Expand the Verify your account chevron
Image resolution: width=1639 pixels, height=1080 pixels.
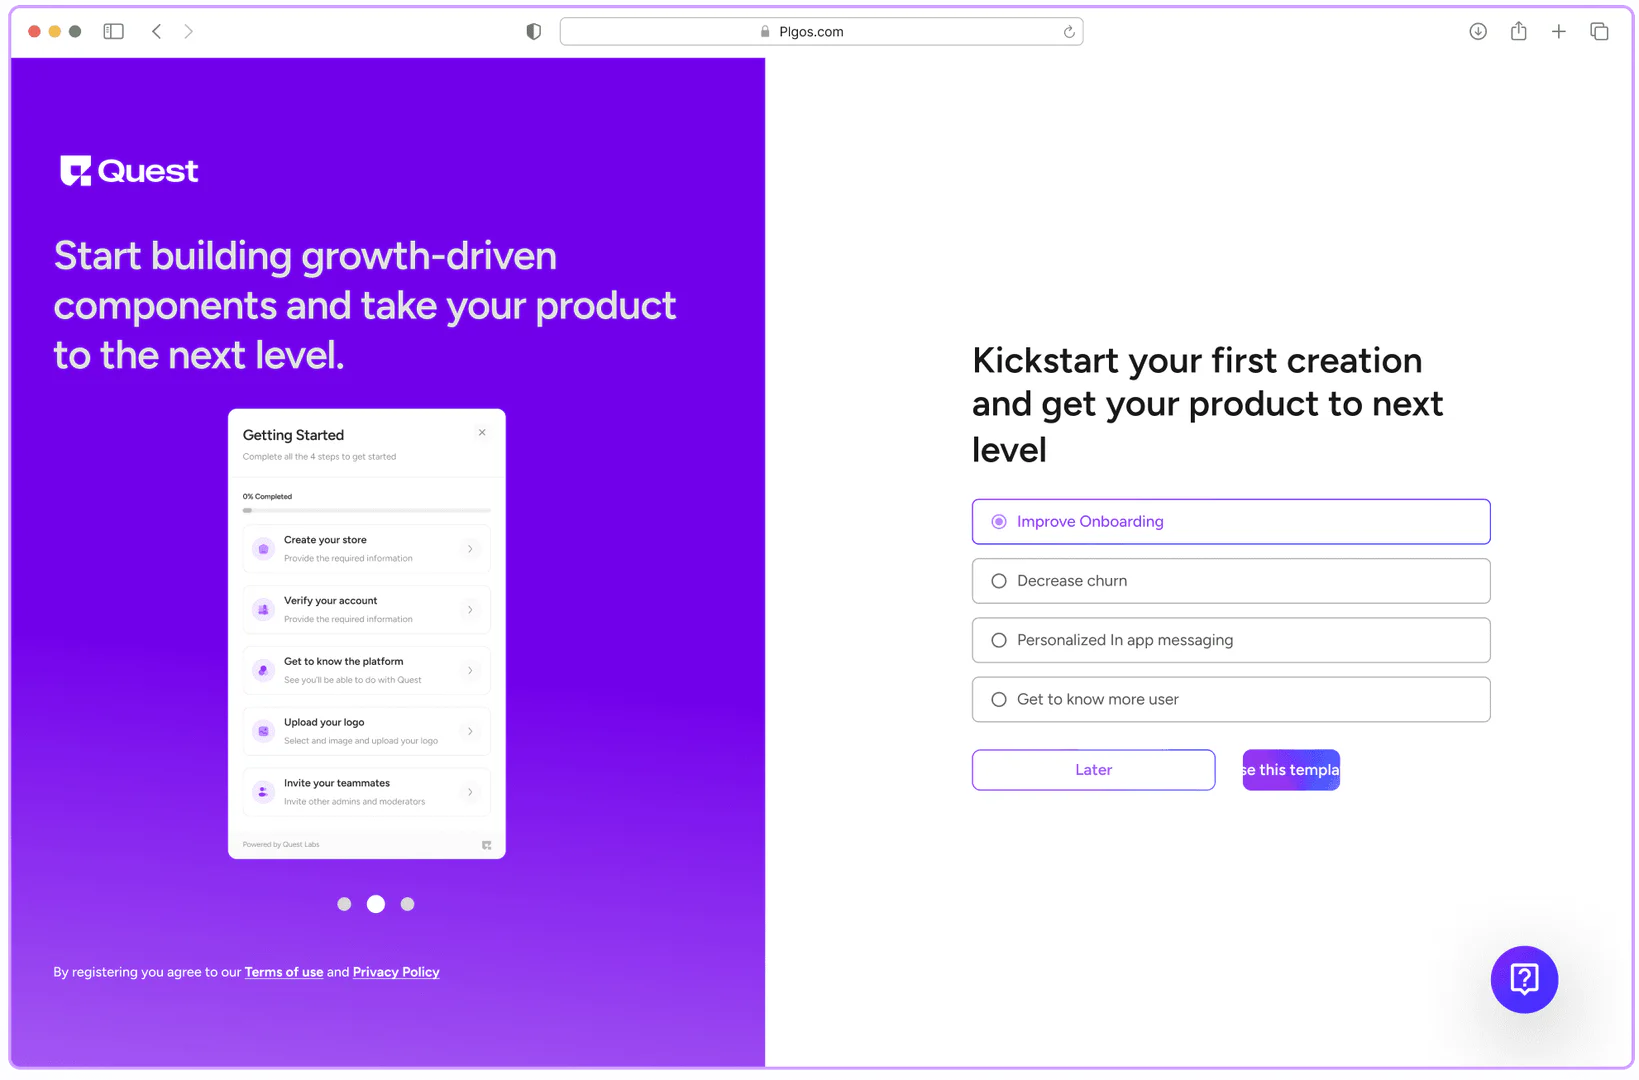click(x=470, y=609)
